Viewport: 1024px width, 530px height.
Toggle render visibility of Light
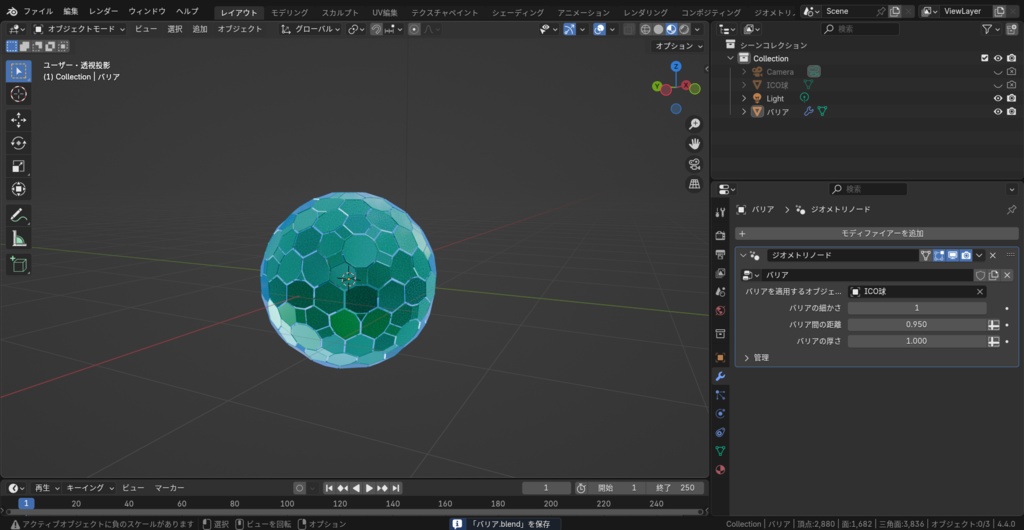[x=1012, y=99]
